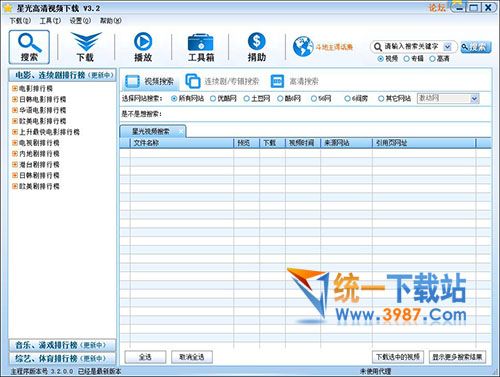This screenshot has height=377, width=500.
Task: Click the 下载选中的视频 button
Action: tap(398, 357)
